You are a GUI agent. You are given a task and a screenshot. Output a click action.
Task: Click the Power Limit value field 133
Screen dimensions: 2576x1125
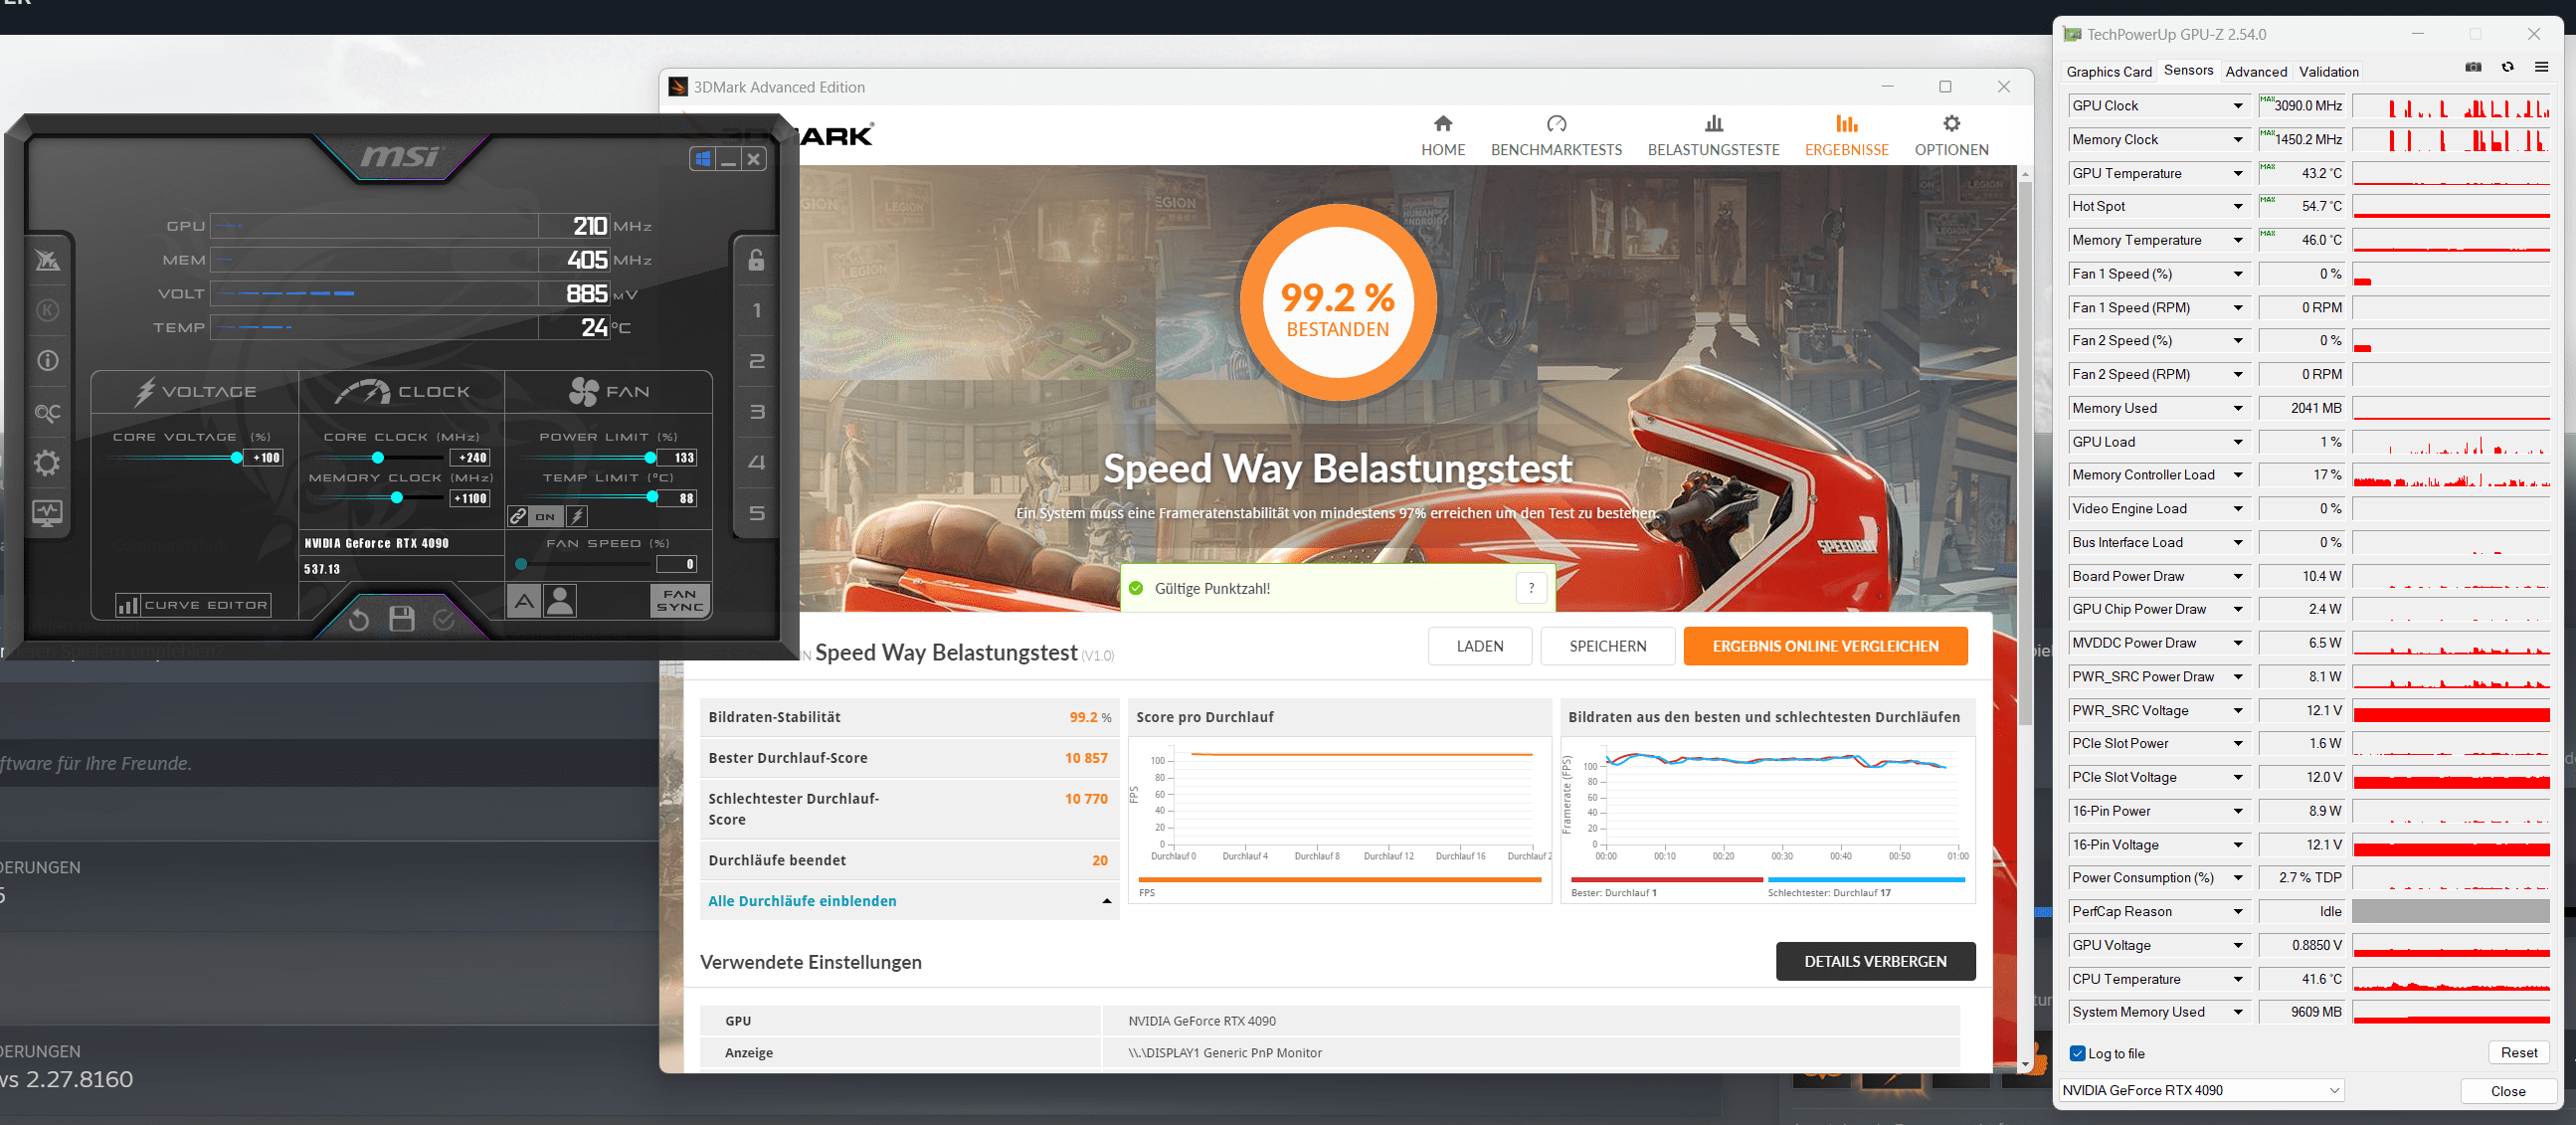(x=678, y=457)
